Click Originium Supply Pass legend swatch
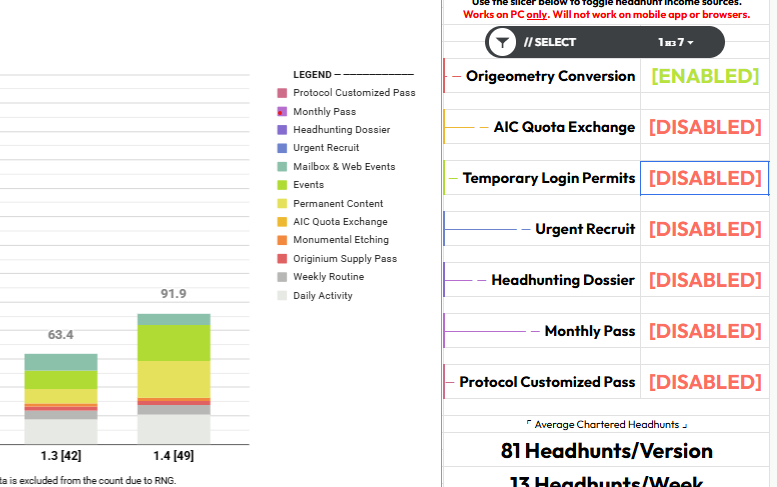 [x=282, y=258]
